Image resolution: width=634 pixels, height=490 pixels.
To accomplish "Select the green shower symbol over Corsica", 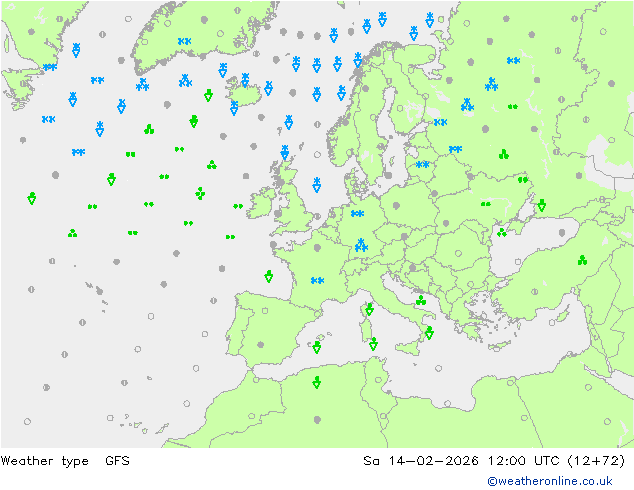I will click(369, 309).
